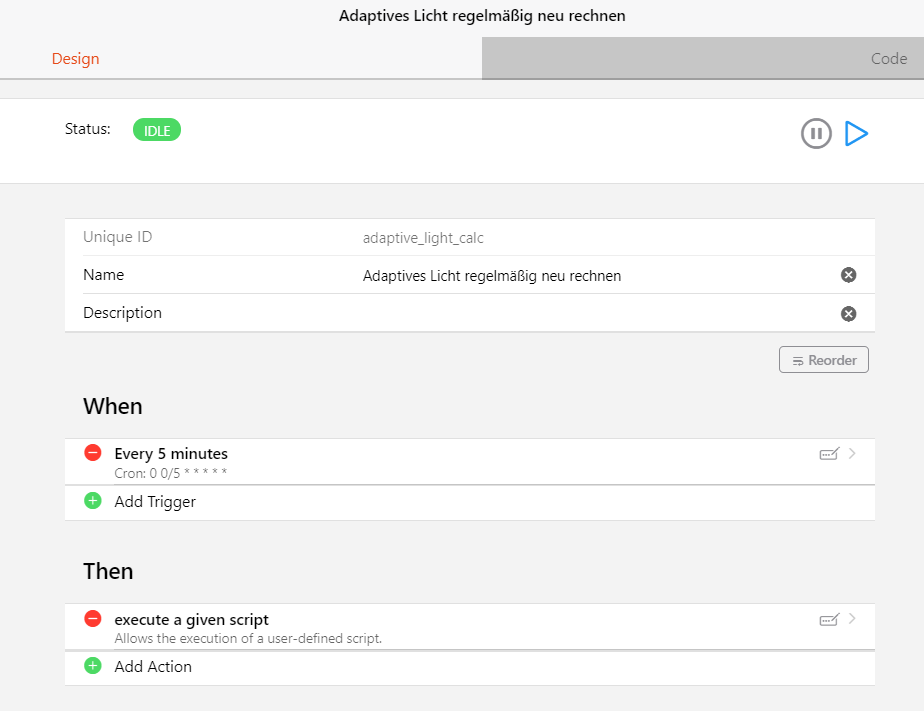This screenshot has width=924, height=711.
Task: Click the green plus next to Add Action
Action: click(93, 666)
